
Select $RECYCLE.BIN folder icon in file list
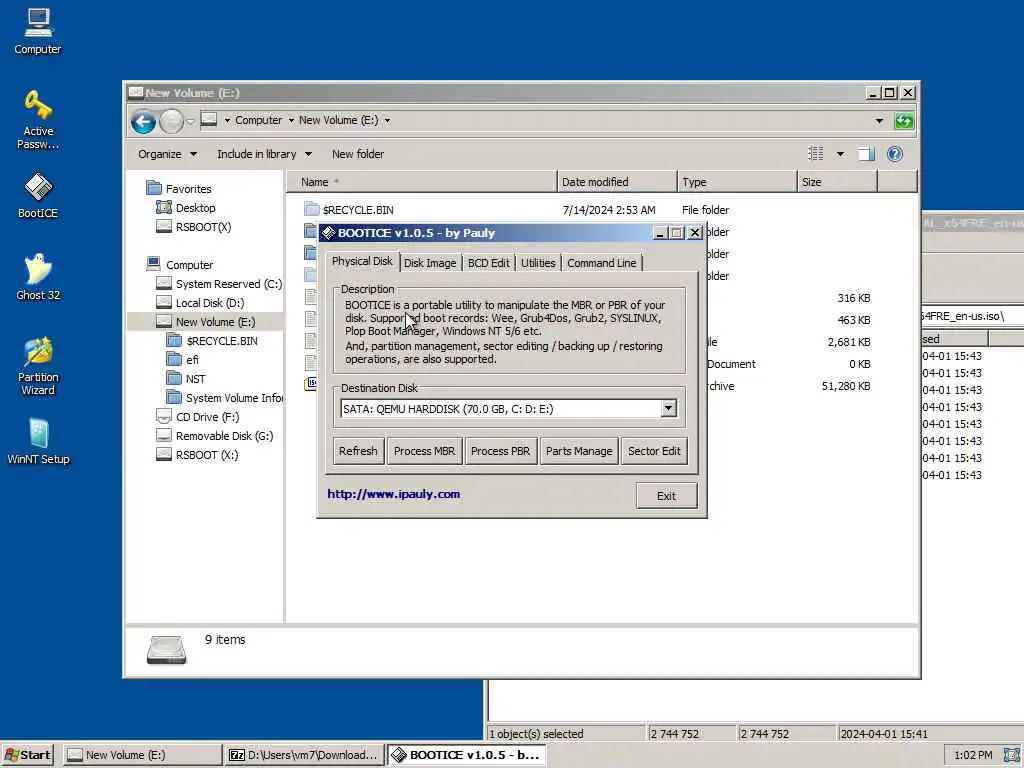pyautogui.click(x=312, y=209)
